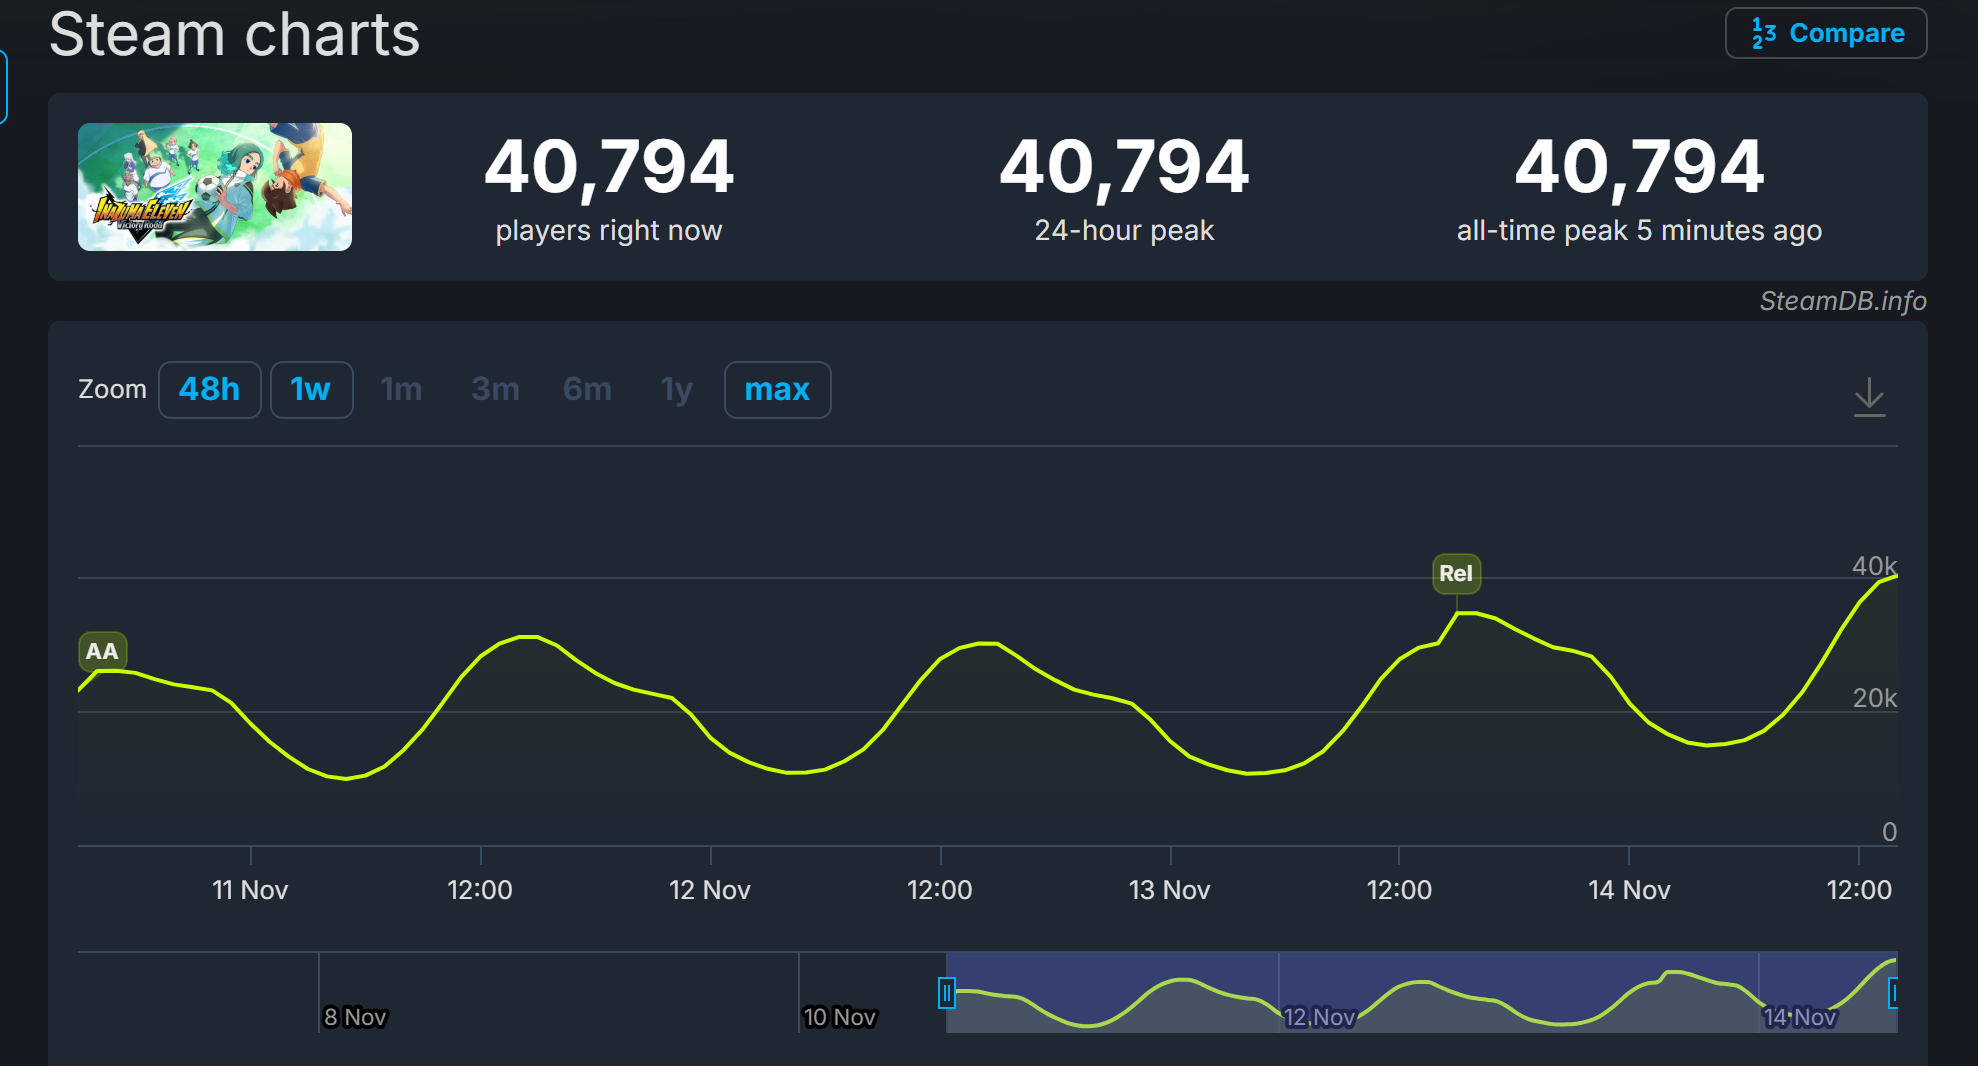This screenshot has height=1066, width=1978.
Task: Click the Steam charts heading
Action: click(x=234, y=34)
